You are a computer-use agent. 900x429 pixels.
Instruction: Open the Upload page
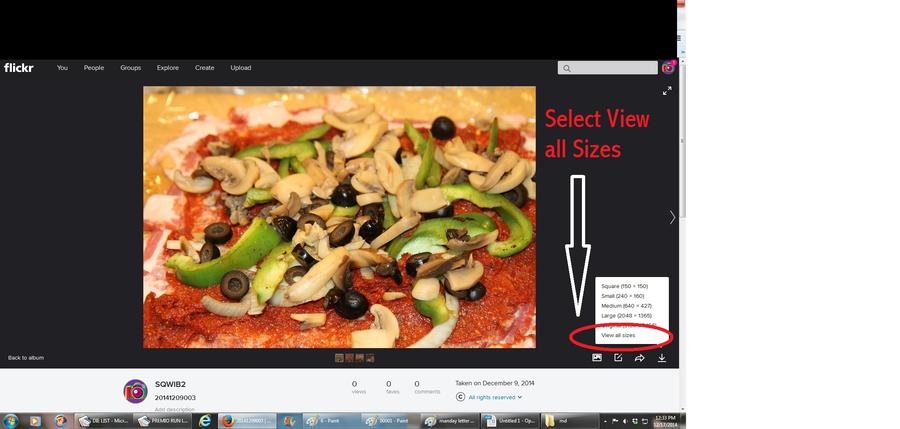click(x=241, y=68)
